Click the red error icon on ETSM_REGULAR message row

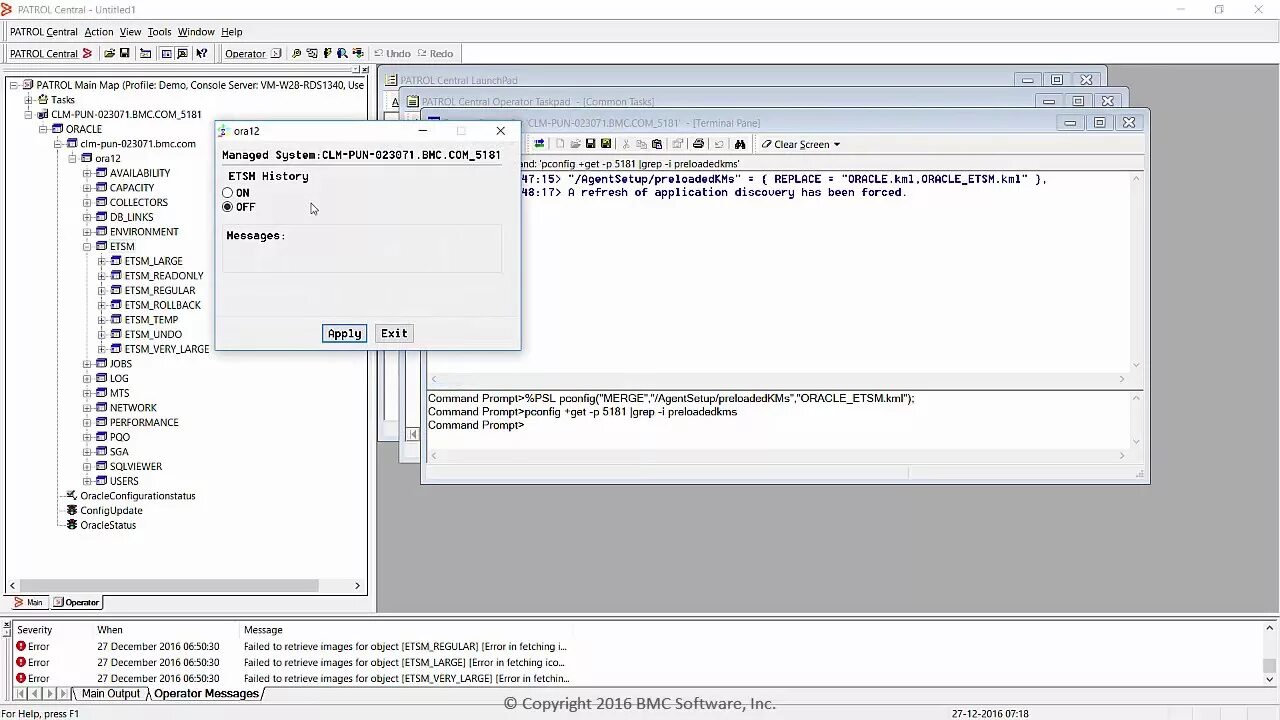tap(21, 646)
